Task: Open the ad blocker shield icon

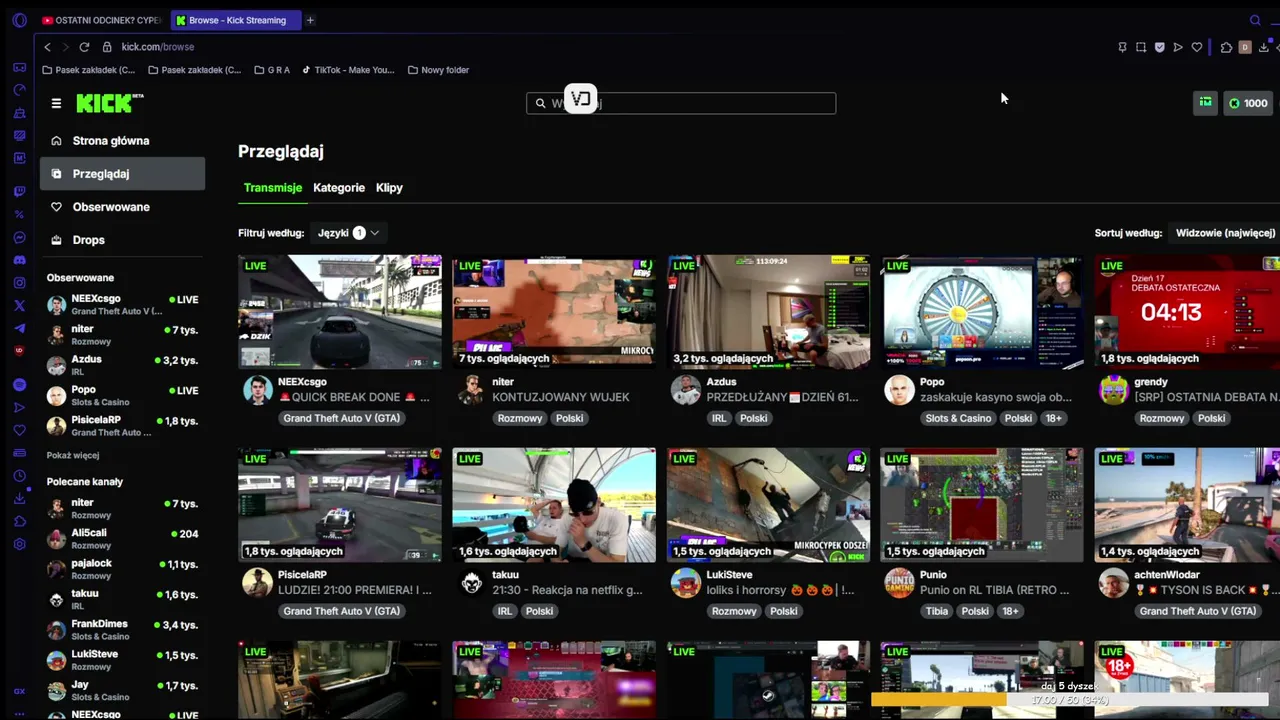Action: (1160, 47)
